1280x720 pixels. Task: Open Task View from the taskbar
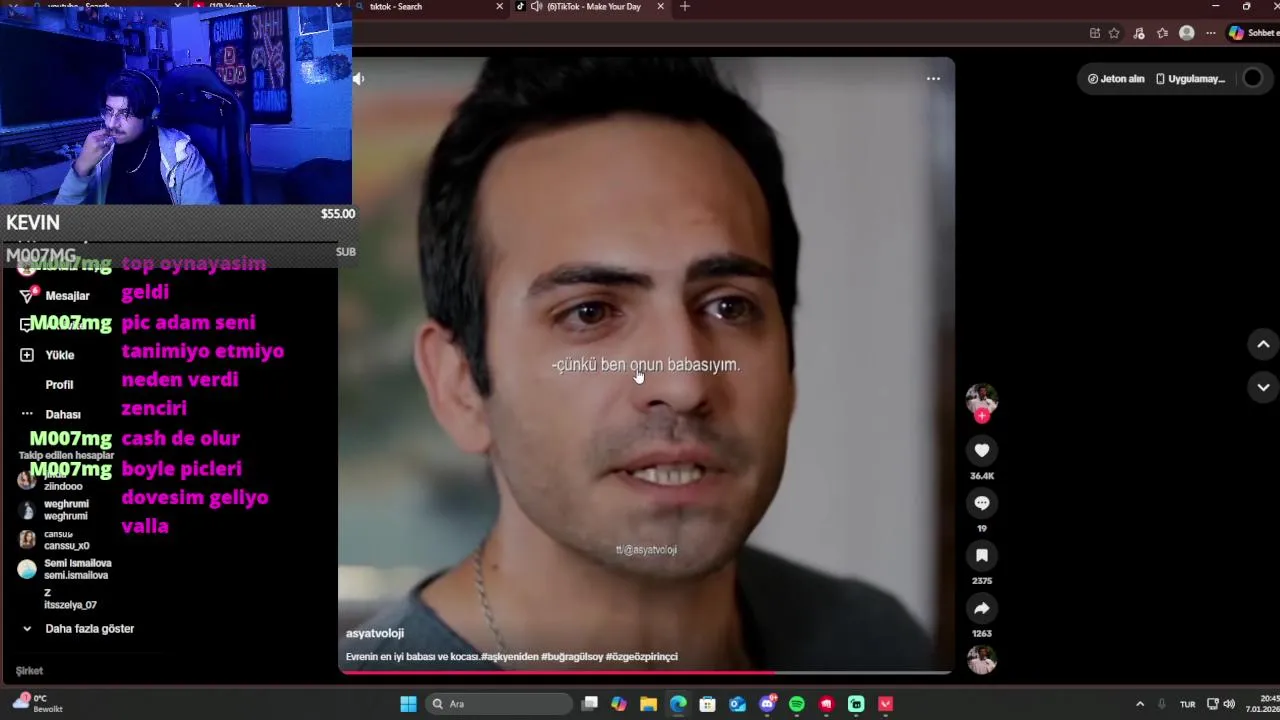point(590,704)
